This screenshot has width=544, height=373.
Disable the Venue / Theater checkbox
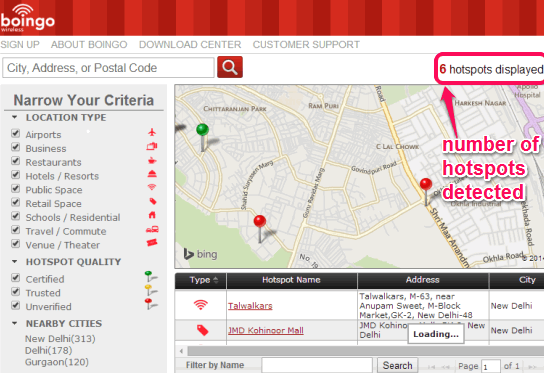click(15, 244)
